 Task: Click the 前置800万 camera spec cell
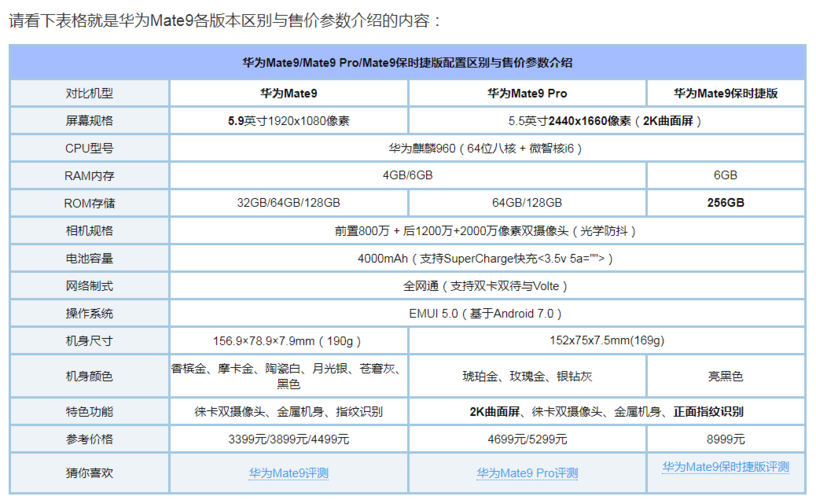point(487,230)
